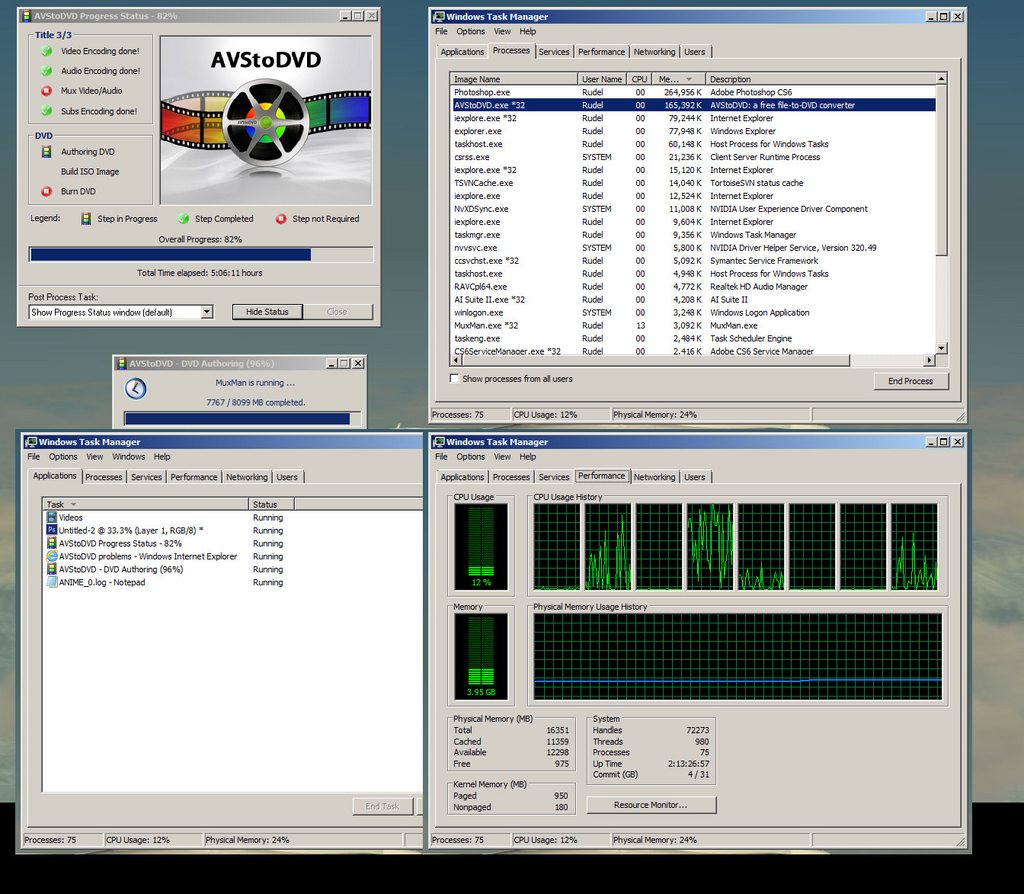Click the Hide Status button

[x=267, y=312]
